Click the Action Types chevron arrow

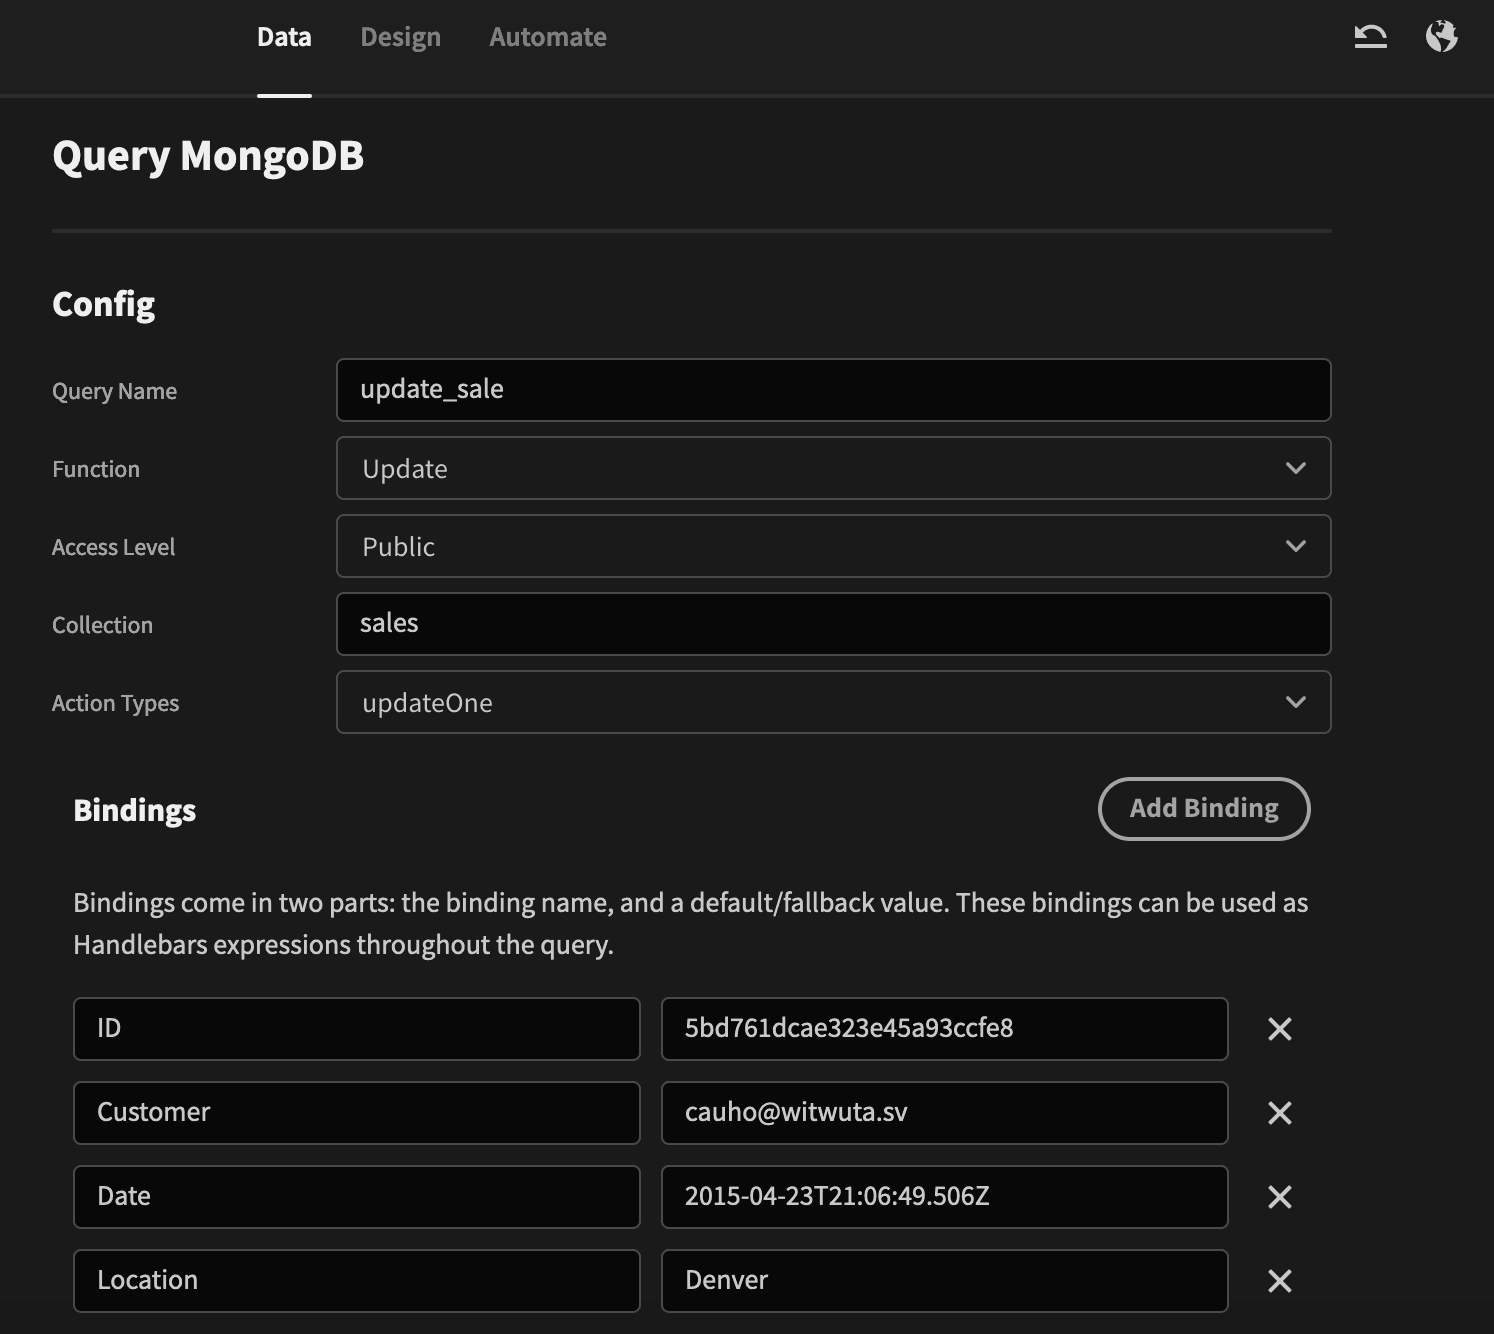pyautogui.click(x=1296, y=702)
